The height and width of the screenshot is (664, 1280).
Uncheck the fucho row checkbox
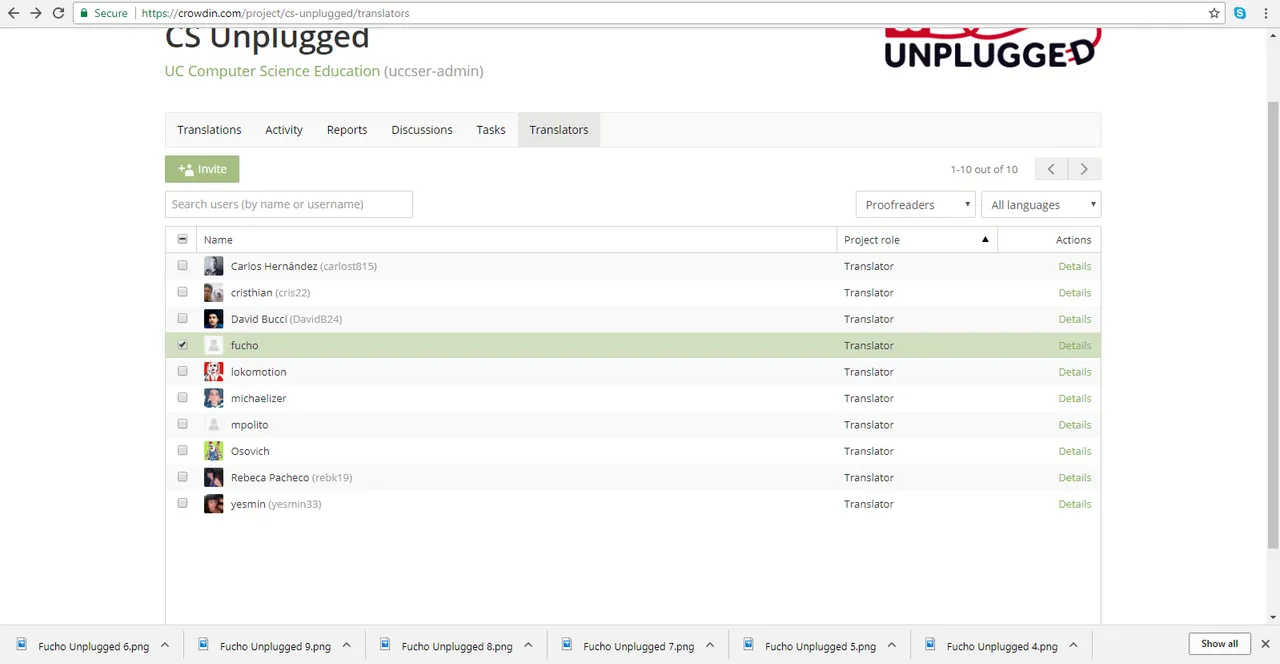point(182,345)
